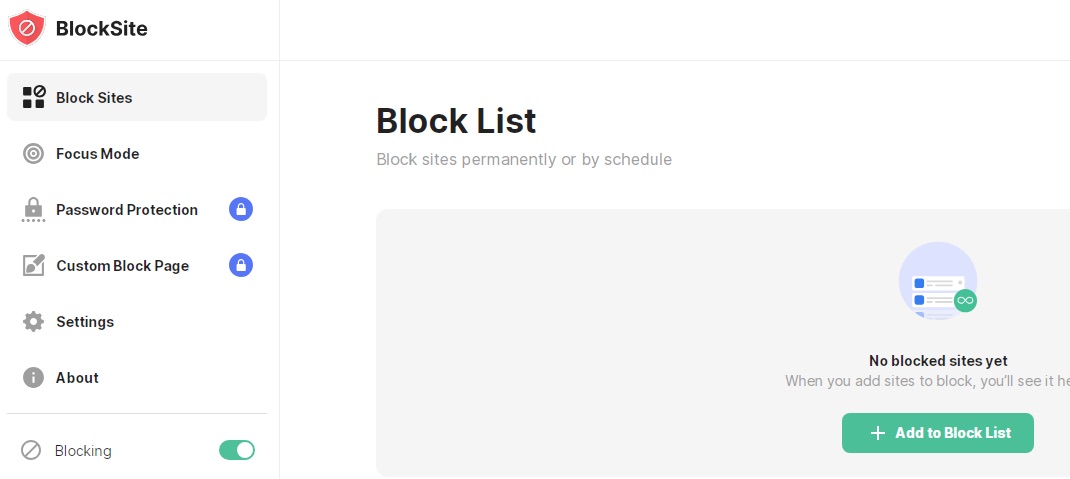This screenshot has width=1070, height=479.
Task: Turn off the Blocking toggle switch
Action: (237, 450)
